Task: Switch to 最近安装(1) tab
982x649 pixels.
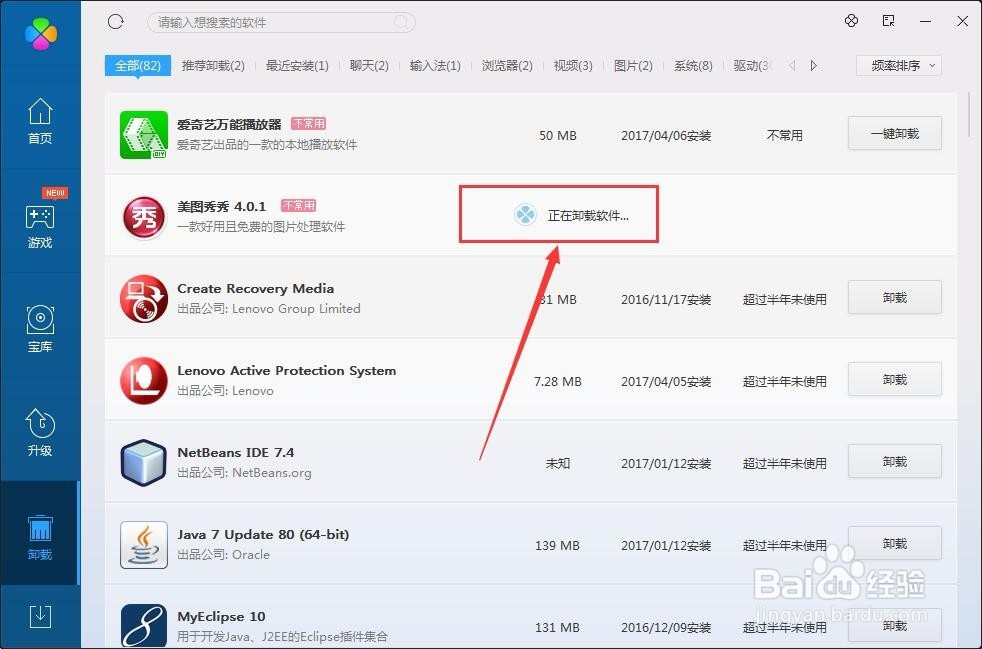Action: [x=297, y=65]
